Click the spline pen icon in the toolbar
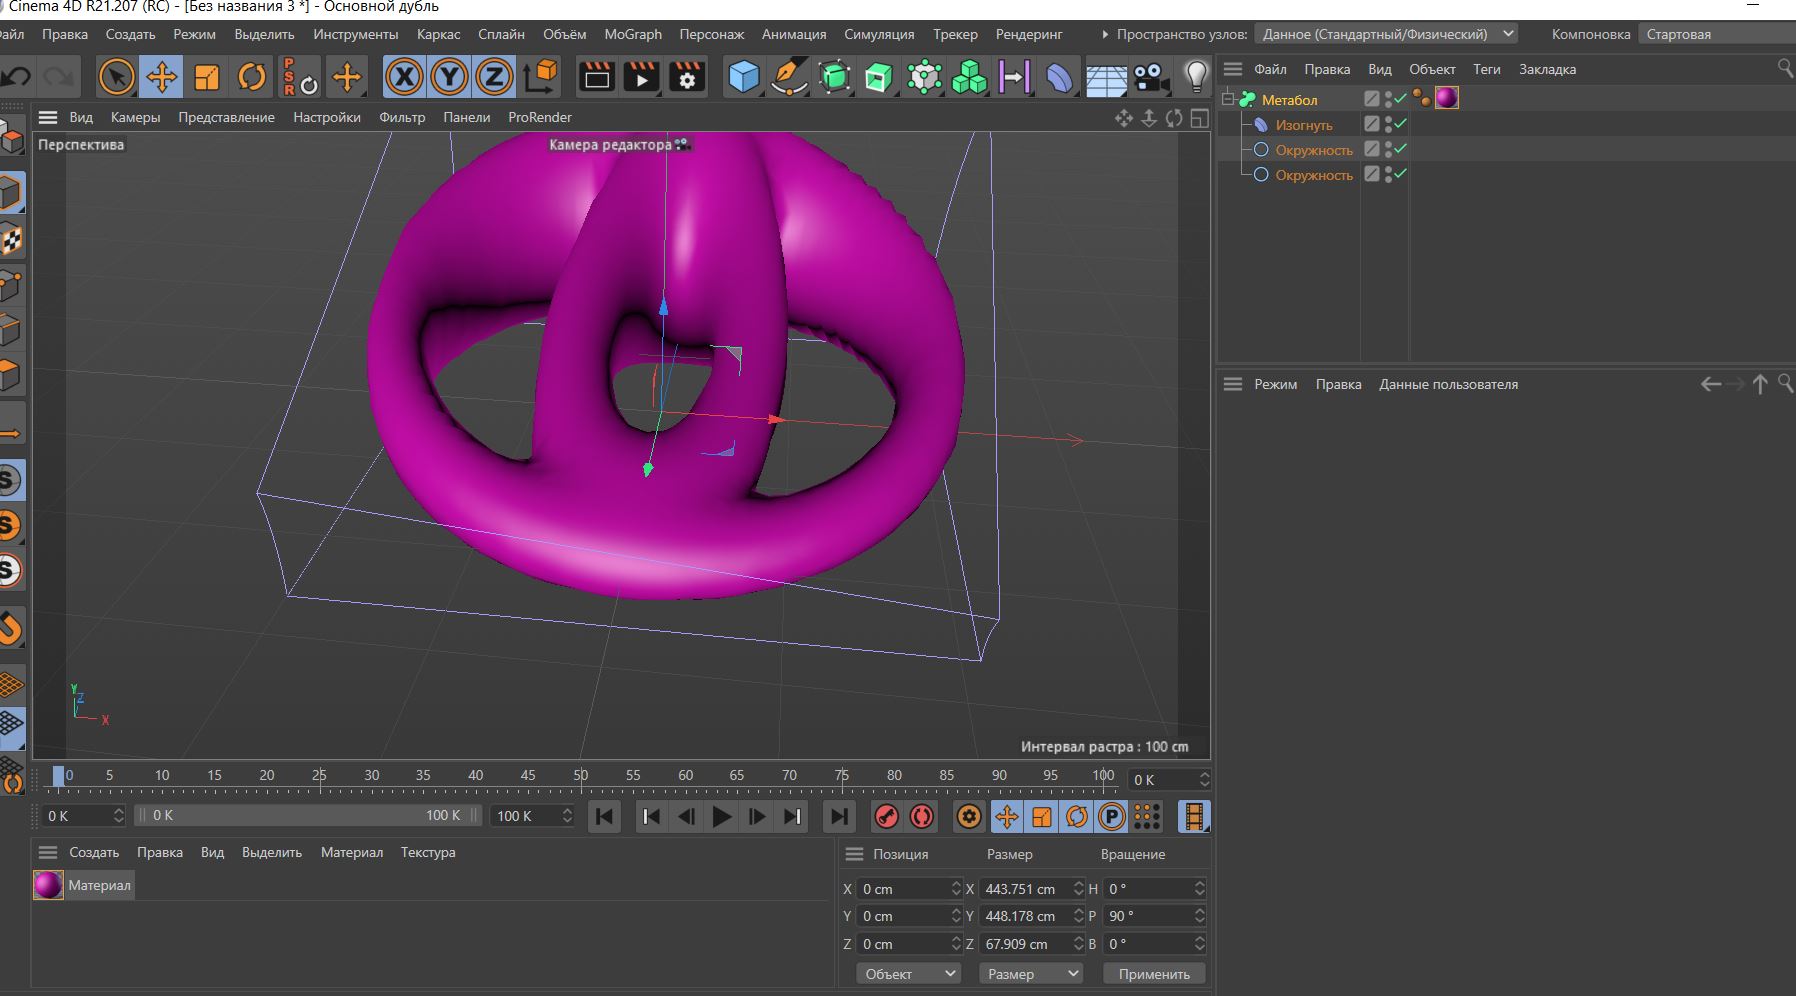The image size is (1796, 996). (789, 77)
